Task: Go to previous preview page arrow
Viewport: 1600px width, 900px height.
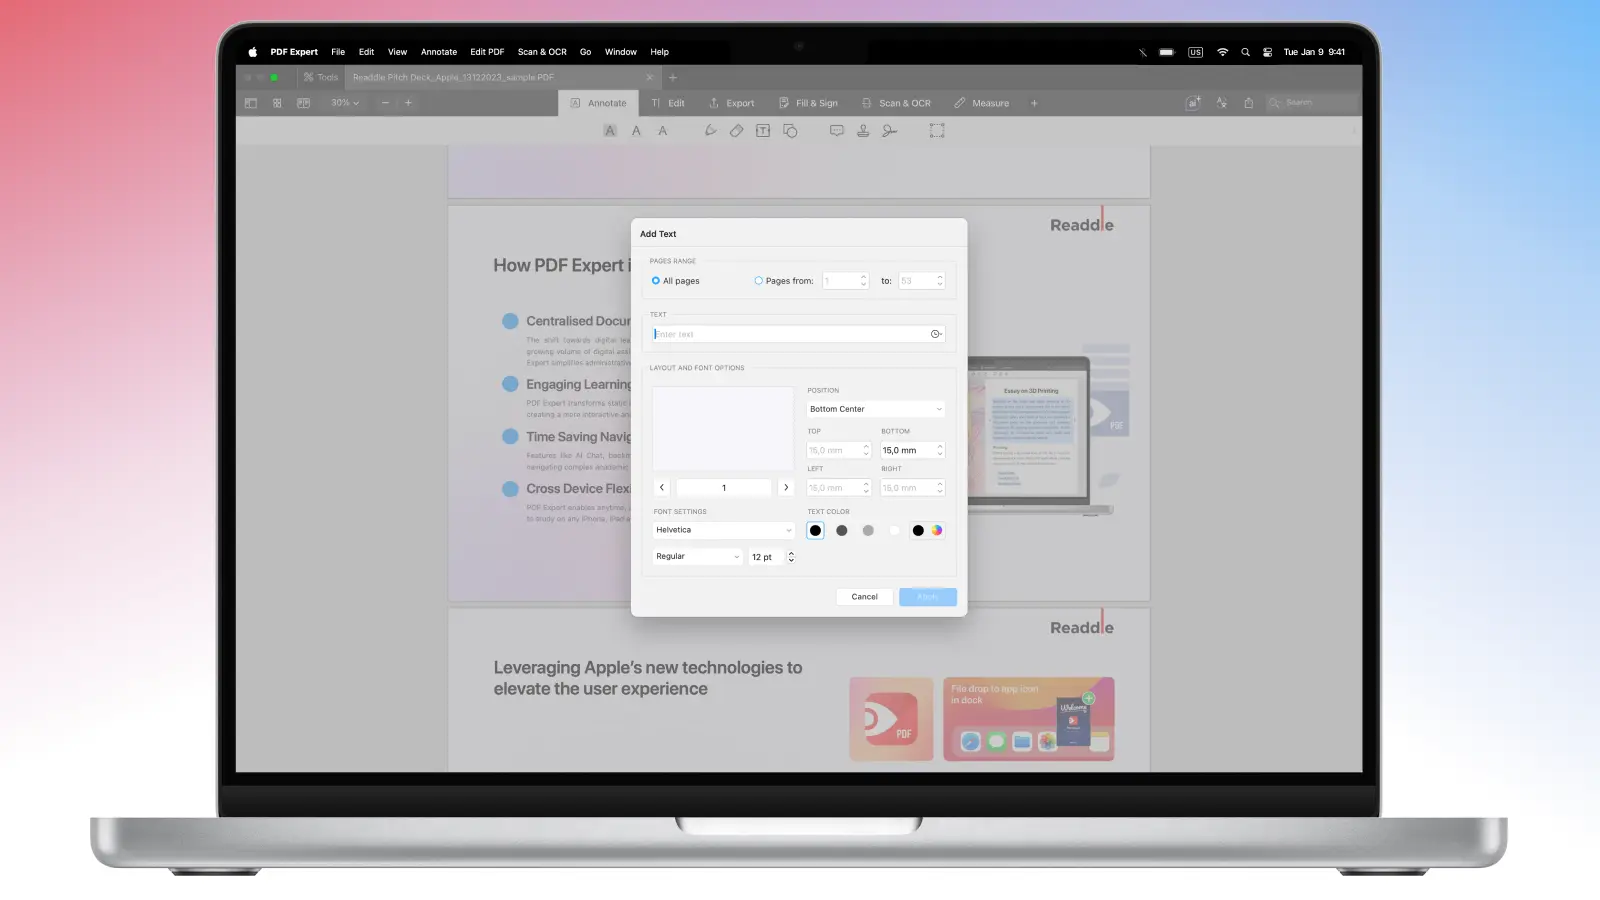Action: tap(662, 488)
